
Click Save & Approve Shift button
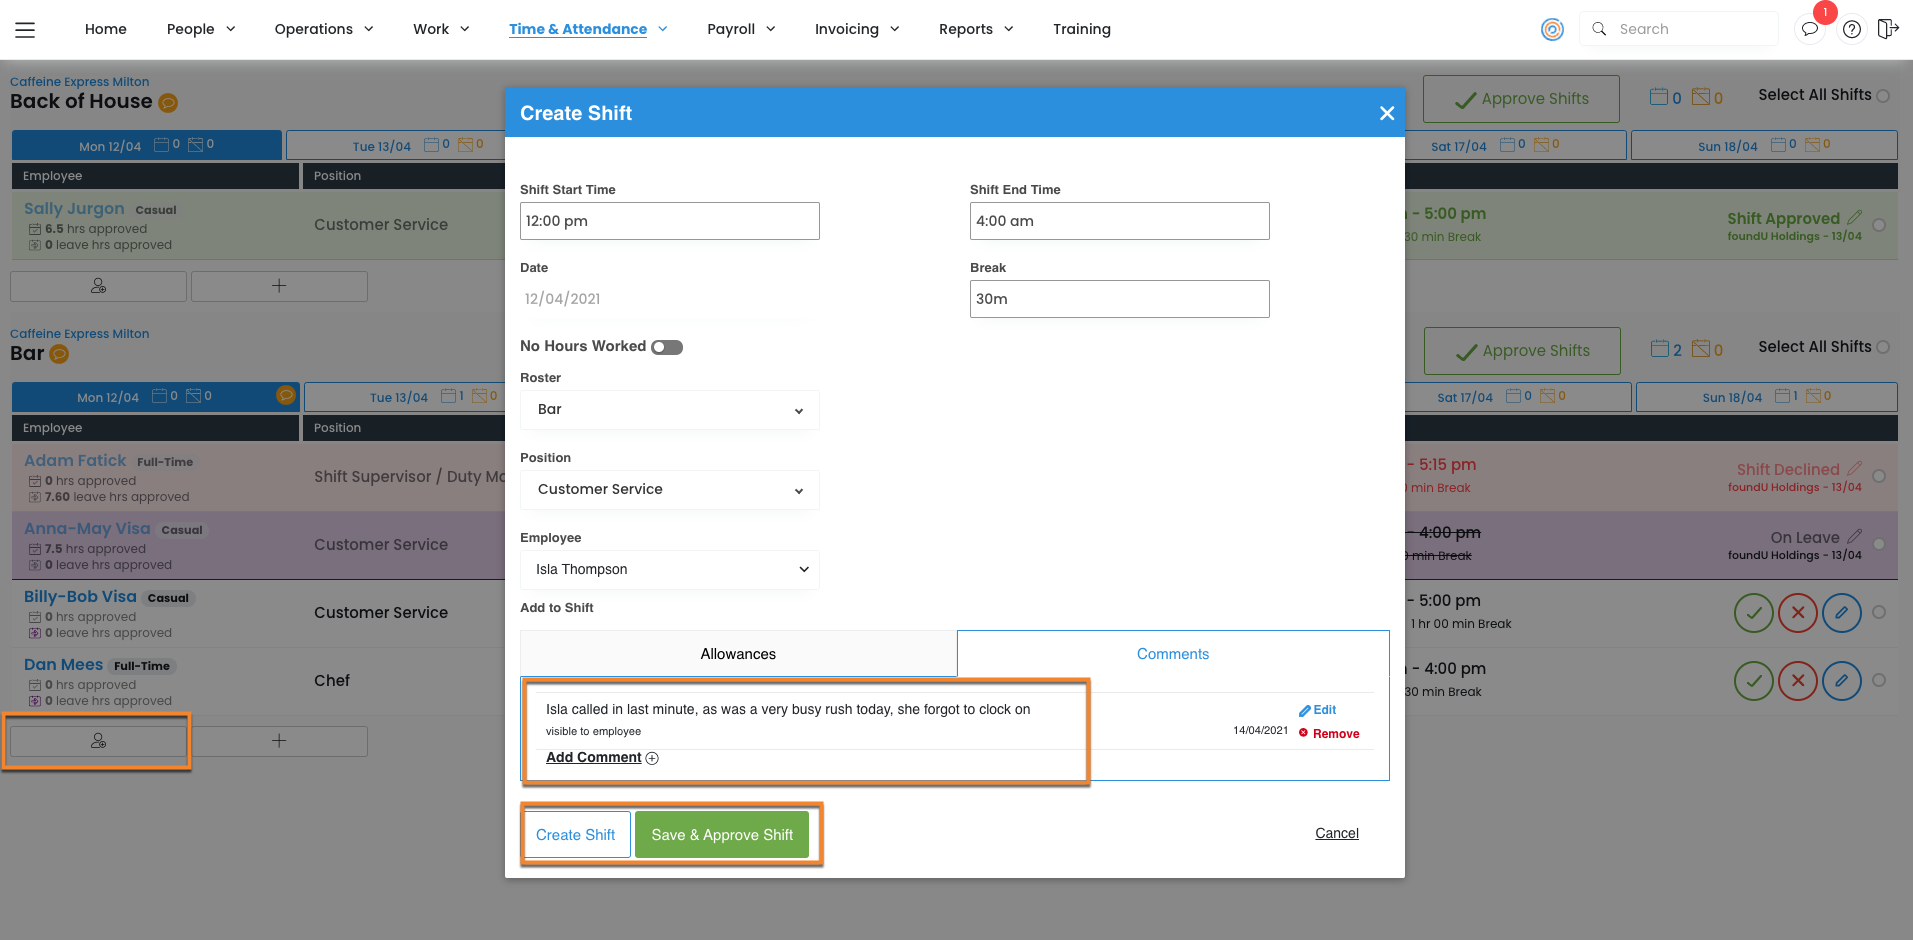pyautogui.click(x=722, y=835)
